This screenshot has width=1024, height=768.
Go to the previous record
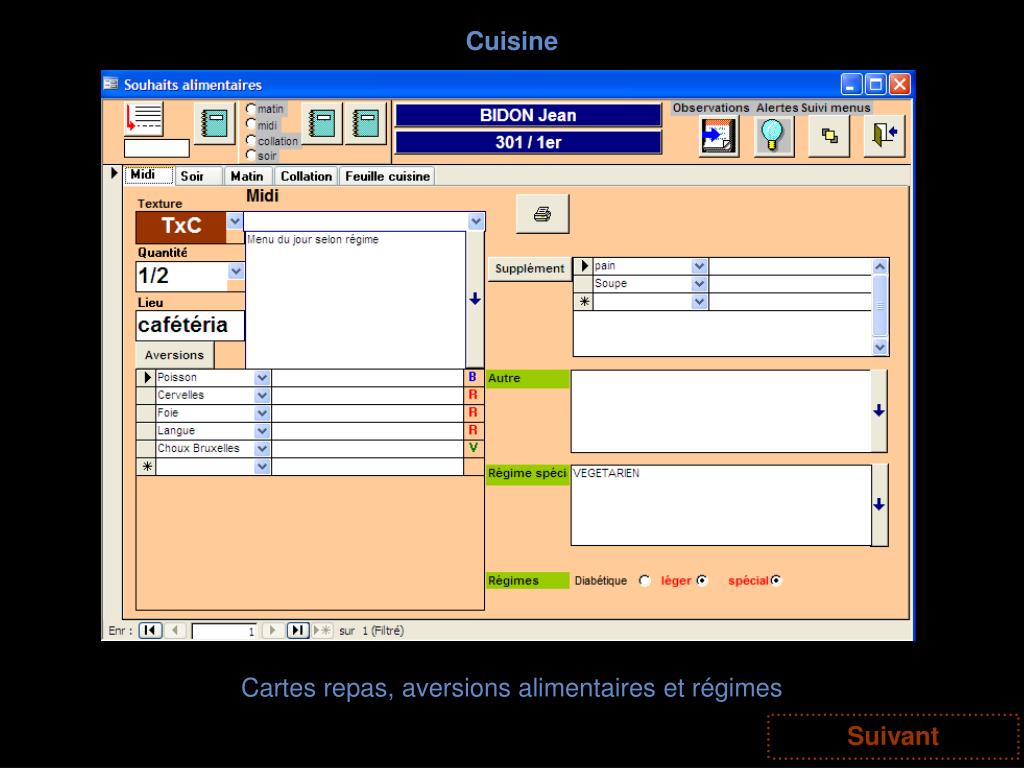pos(174,630)
